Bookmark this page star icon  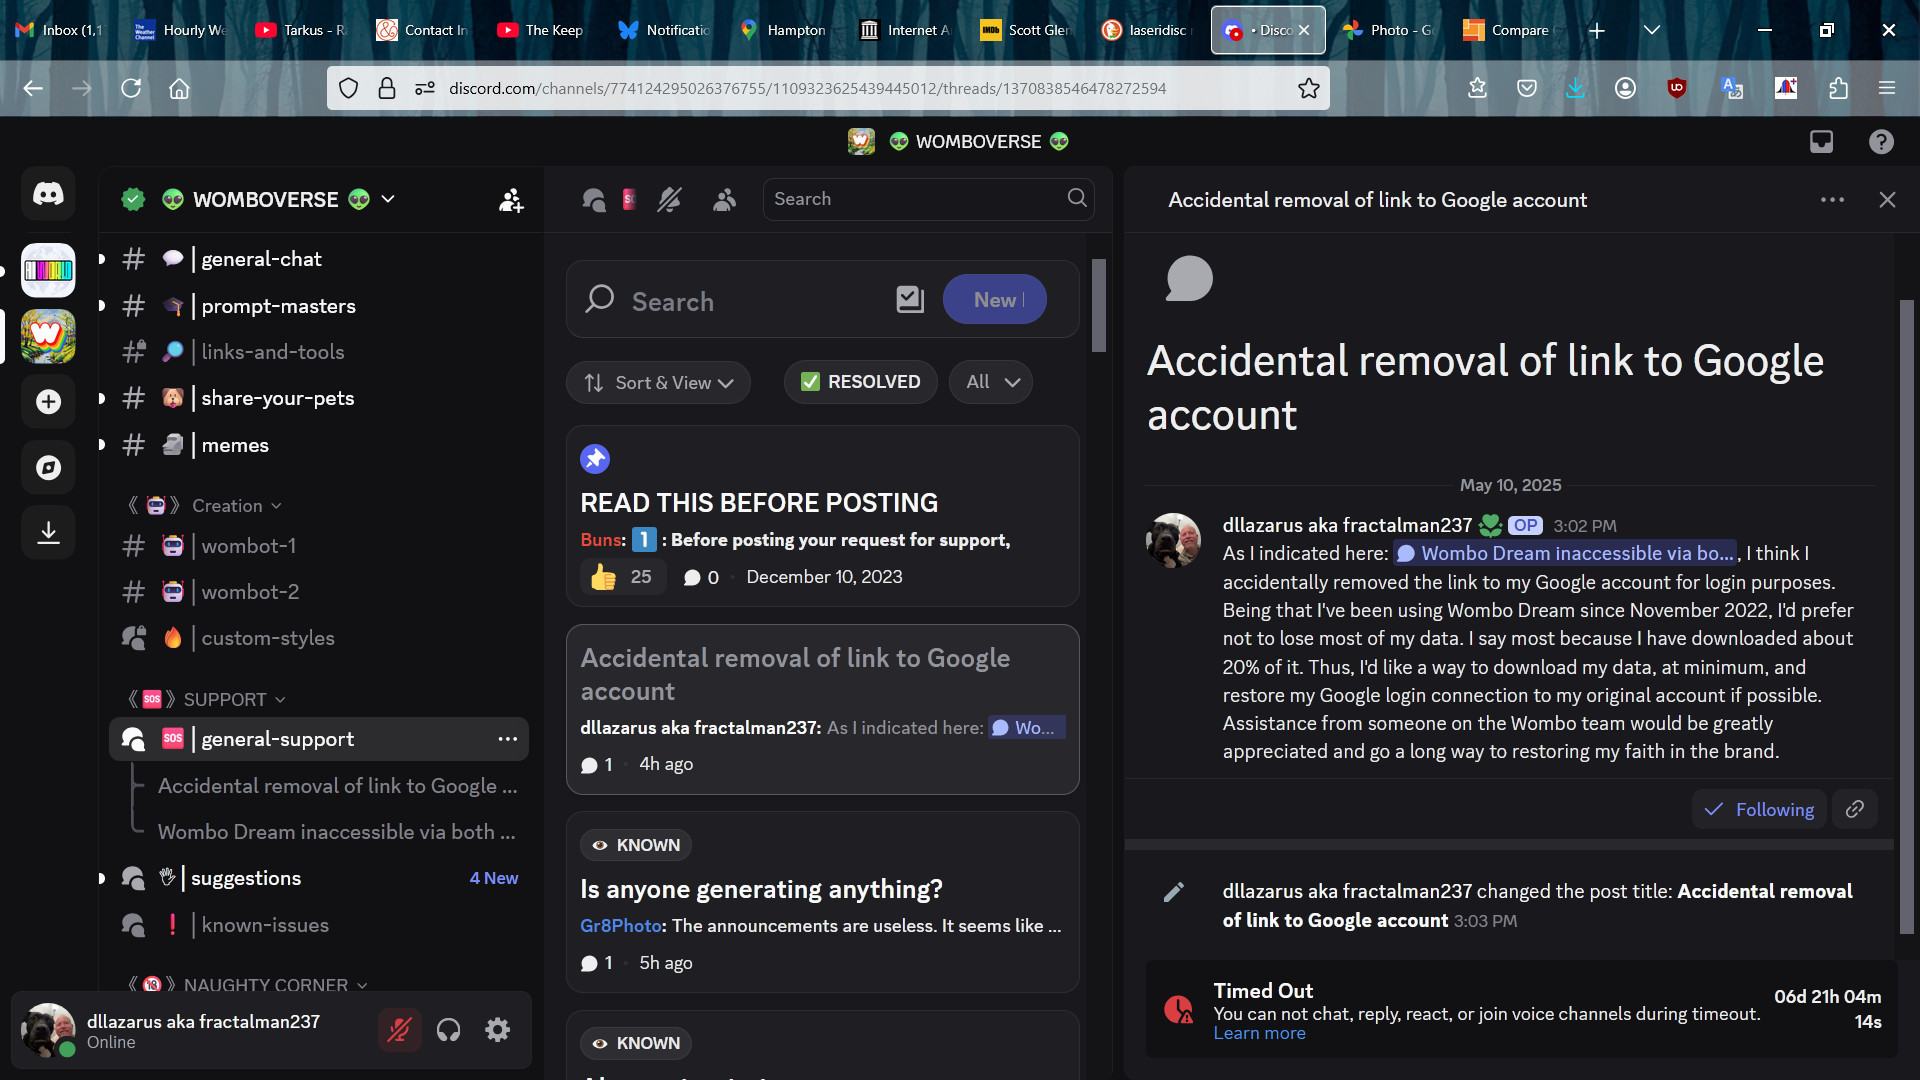1308,88
